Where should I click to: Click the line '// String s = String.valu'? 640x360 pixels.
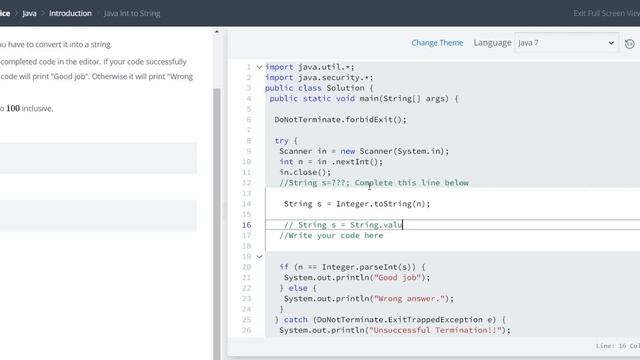[343, 225]
